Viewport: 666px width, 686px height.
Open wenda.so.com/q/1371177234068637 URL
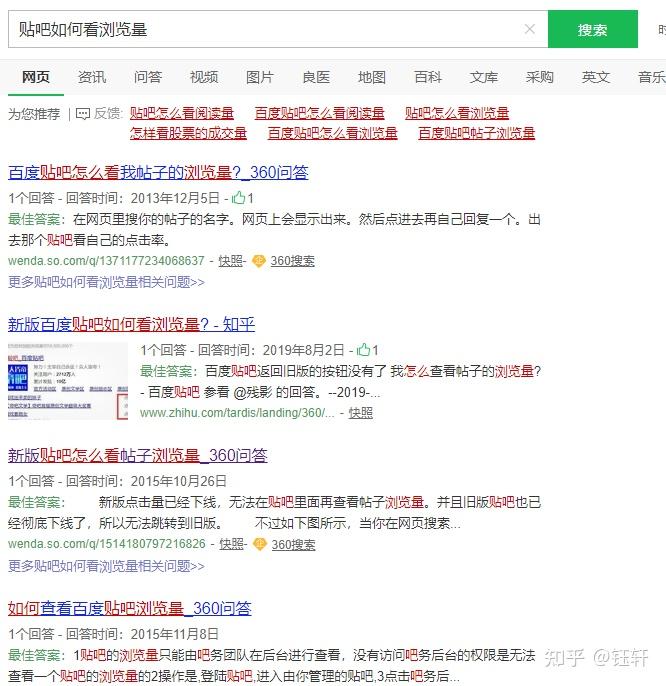(106, 261)
